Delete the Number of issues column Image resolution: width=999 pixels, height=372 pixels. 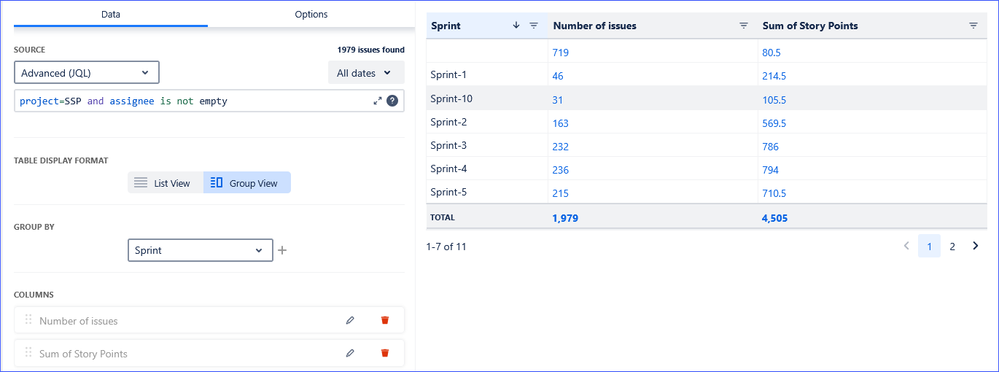(385, 320)
